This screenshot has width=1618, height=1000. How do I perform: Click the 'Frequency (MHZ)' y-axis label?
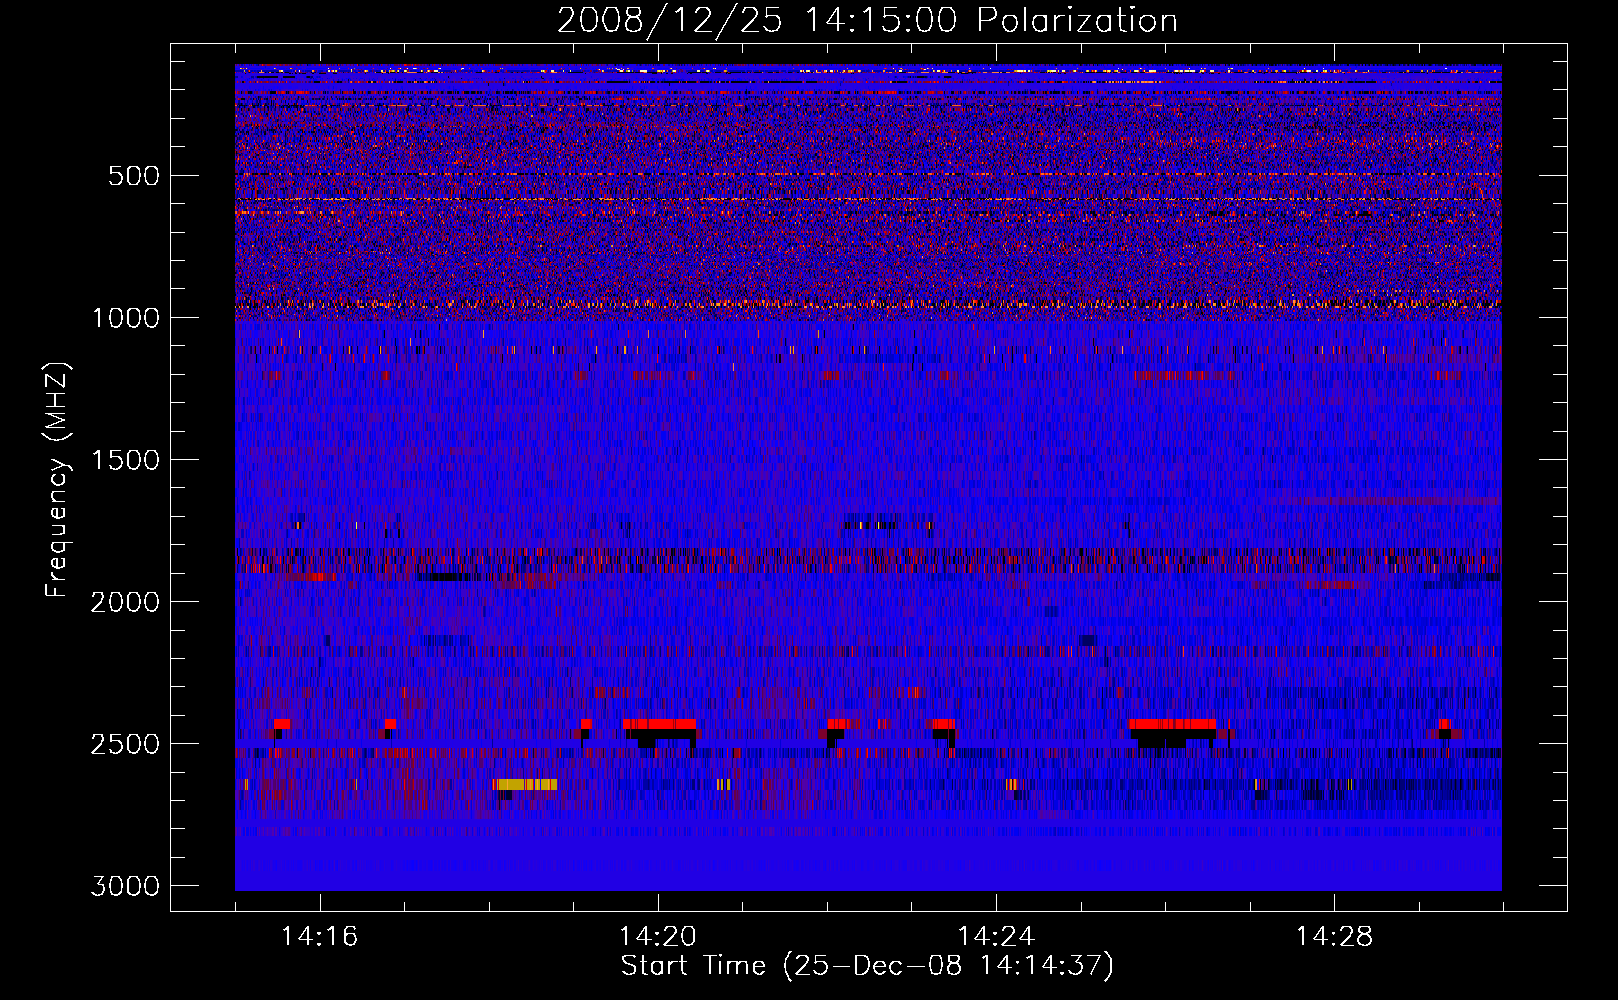(x=57, y=480)
